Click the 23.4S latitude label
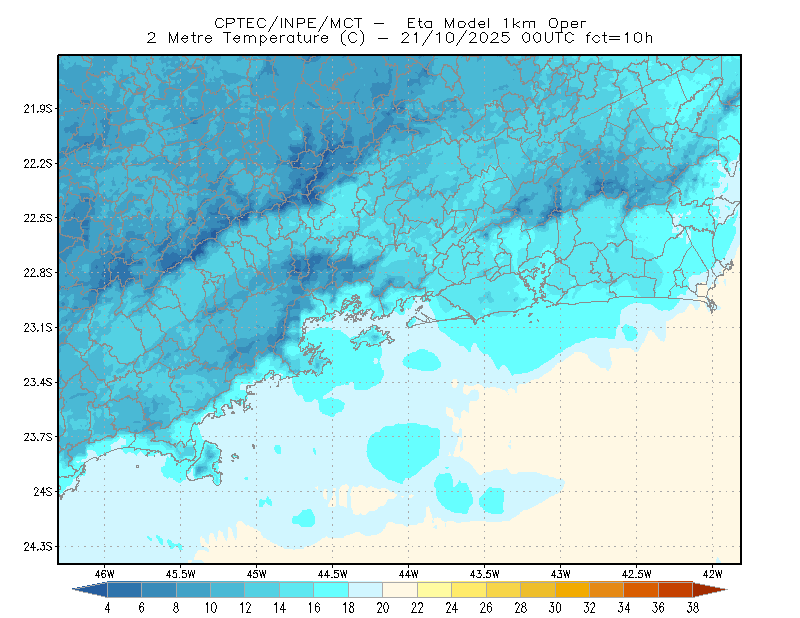800x618 pixels. [37, 382]
